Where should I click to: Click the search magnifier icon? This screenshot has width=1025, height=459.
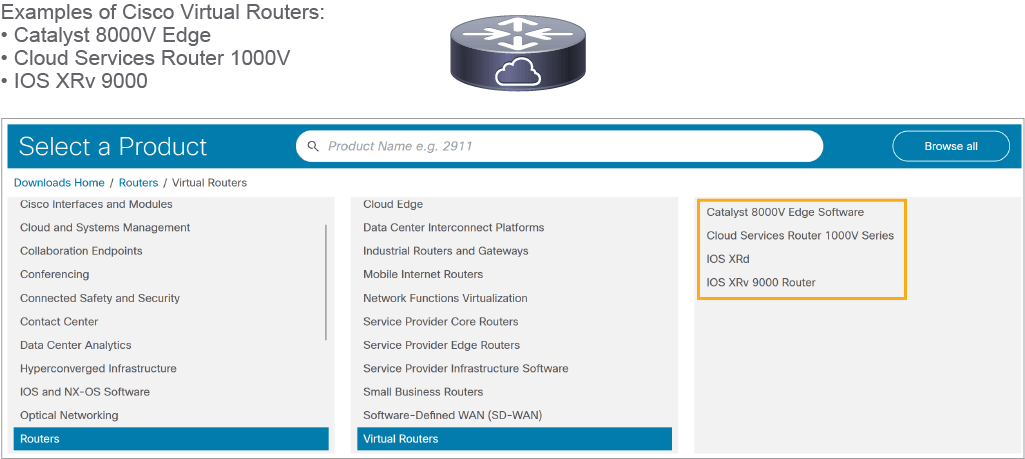pyautogui.click(x=313, y=146)
